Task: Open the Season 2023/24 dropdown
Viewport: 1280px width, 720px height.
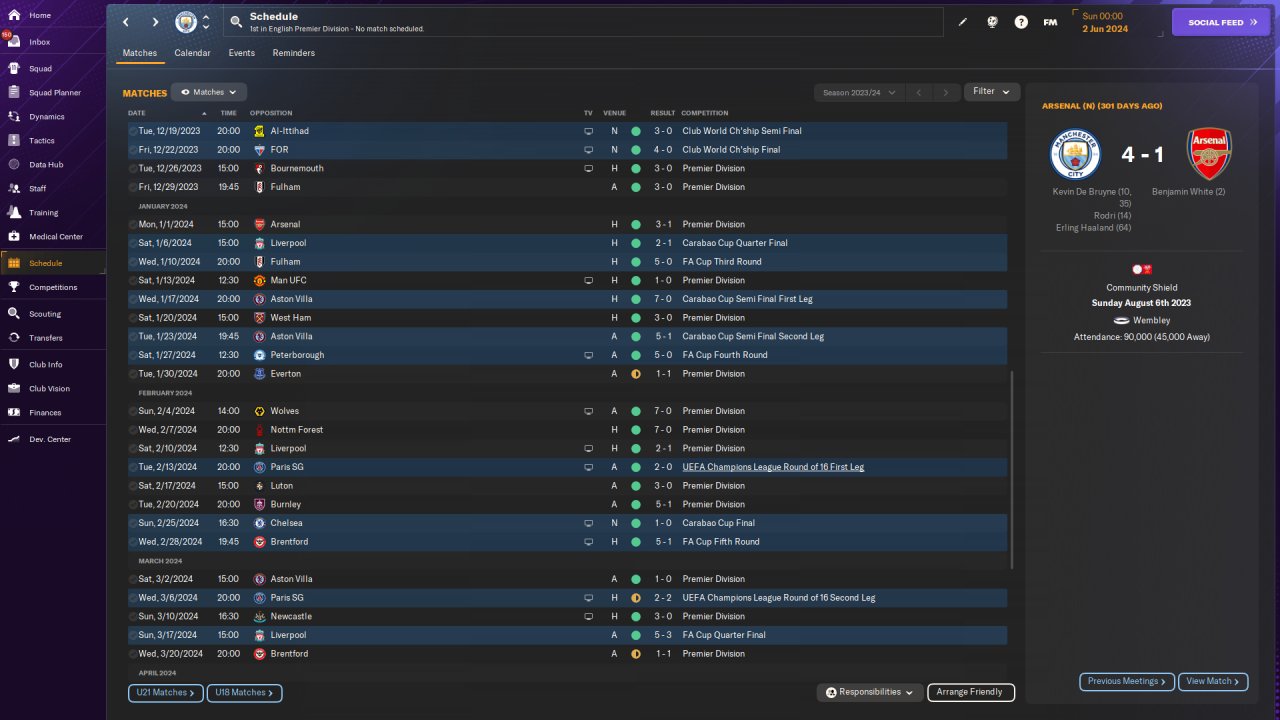Action: 858,92
